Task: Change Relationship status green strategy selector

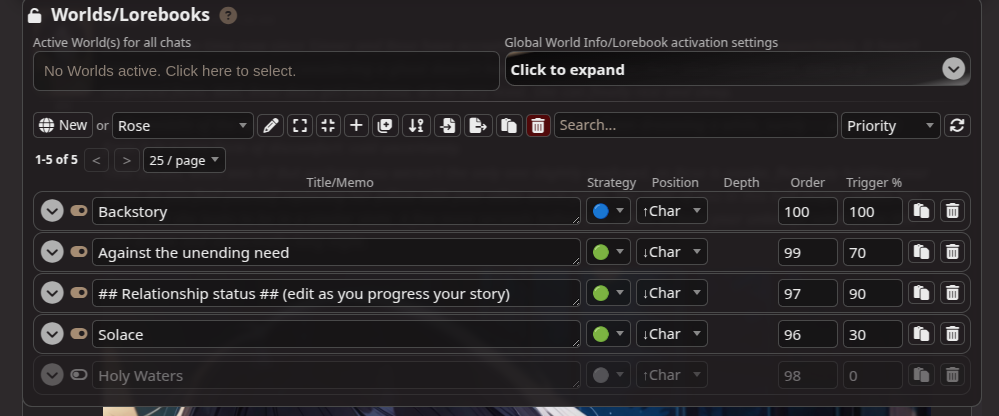Action: click(608, 293)
